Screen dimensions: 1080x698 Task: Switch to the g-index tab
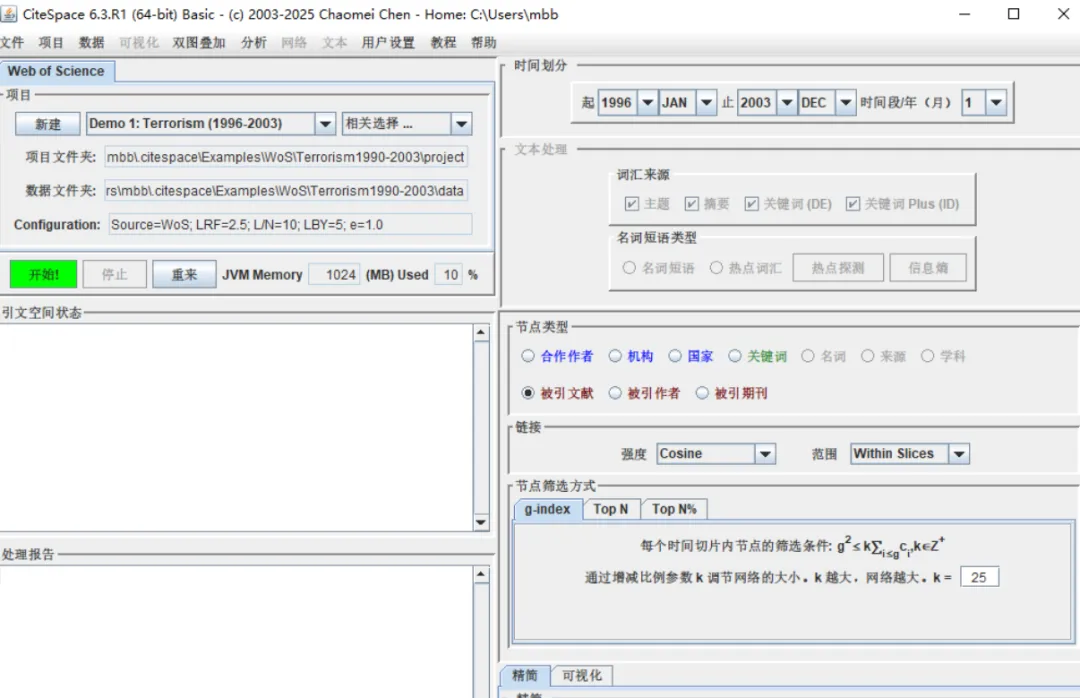548,509
